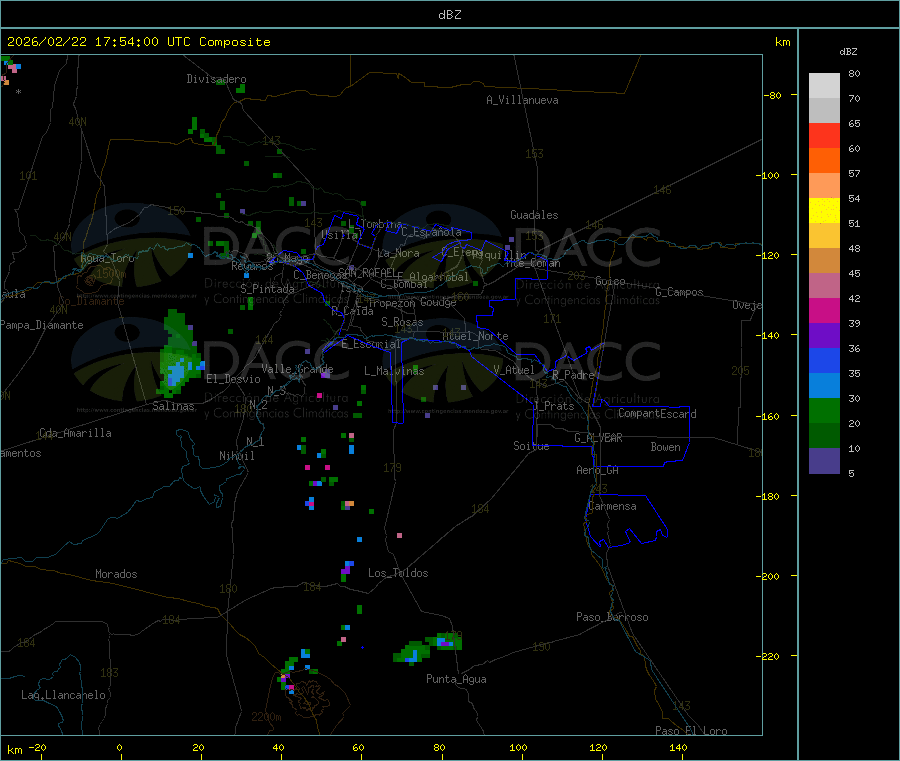
Task: Click the Agua_Toro map label
Action: click(x=107, y=258)
